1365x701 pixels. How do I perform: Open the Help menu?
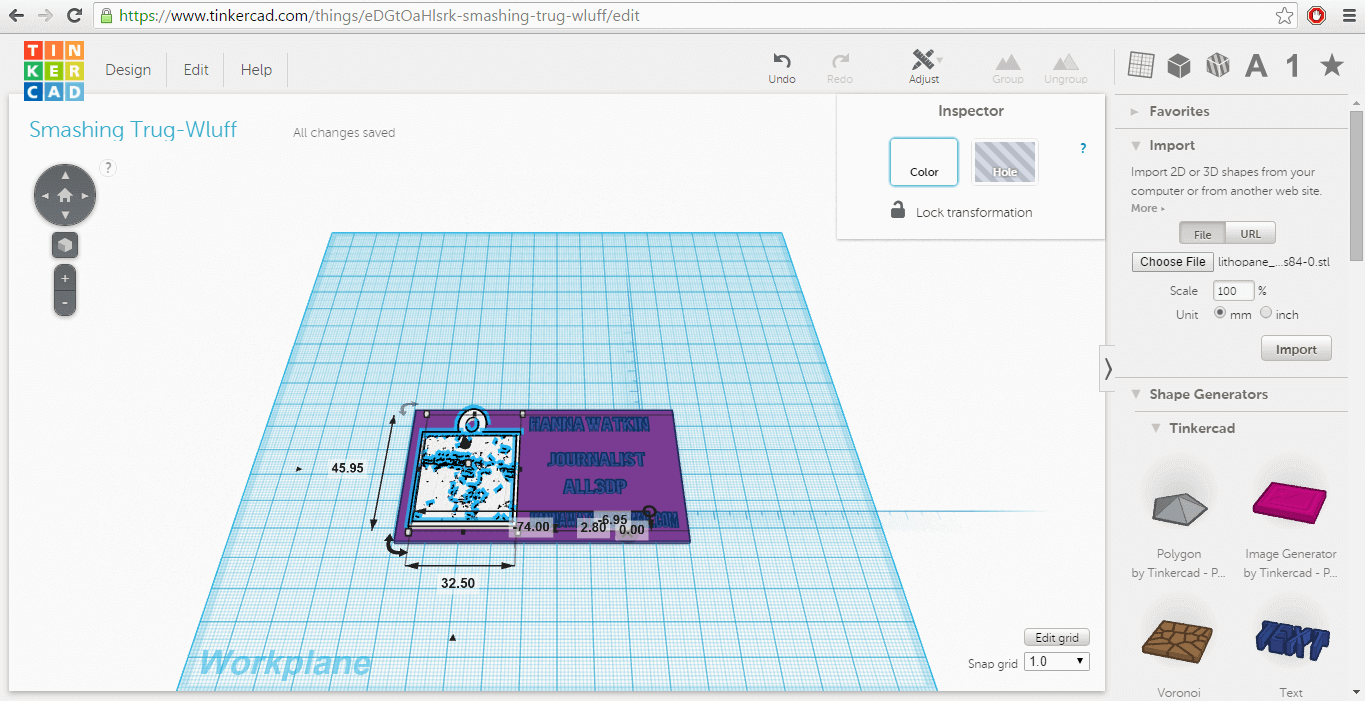[x=256, y=70]
